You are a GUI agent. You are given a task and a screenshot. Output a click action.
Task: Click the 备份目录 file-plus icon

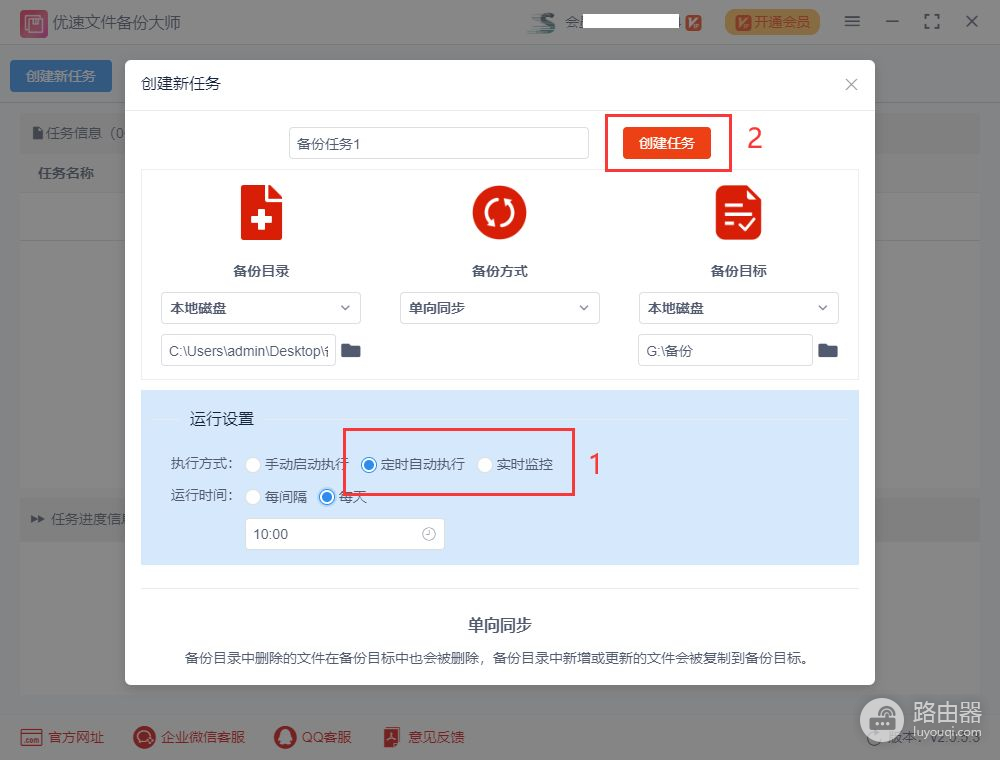[261, 212]
